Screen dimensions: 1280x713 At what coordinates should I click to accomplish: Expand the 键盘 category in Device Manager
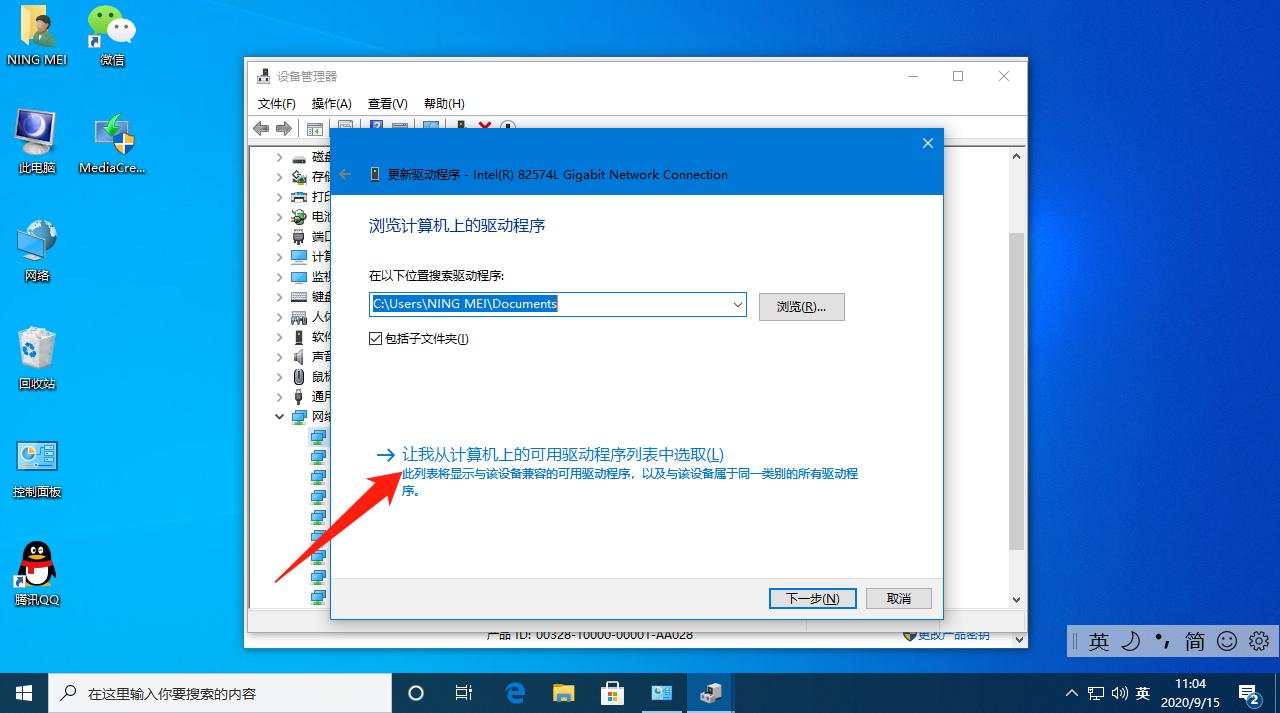(x=279, y=296)
